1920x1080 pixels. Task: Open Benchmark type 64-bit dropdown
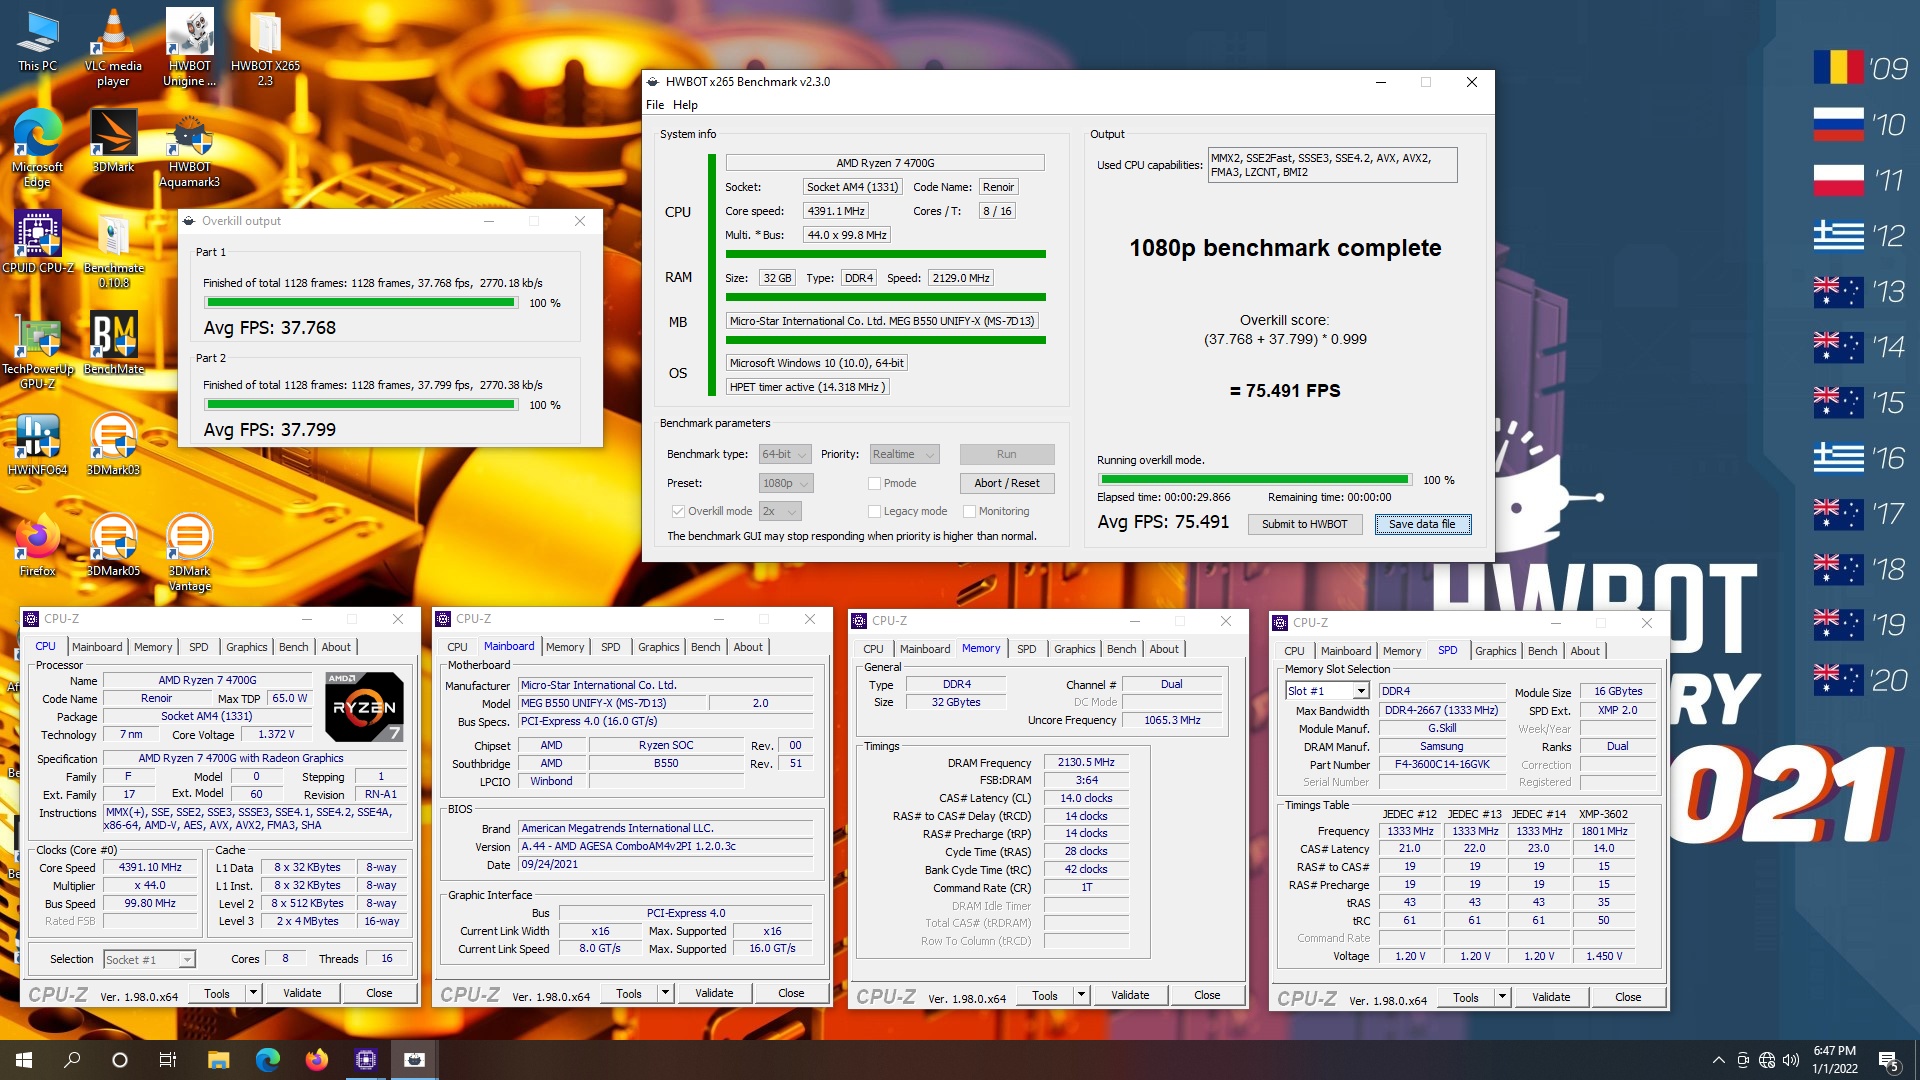point(784,454)
